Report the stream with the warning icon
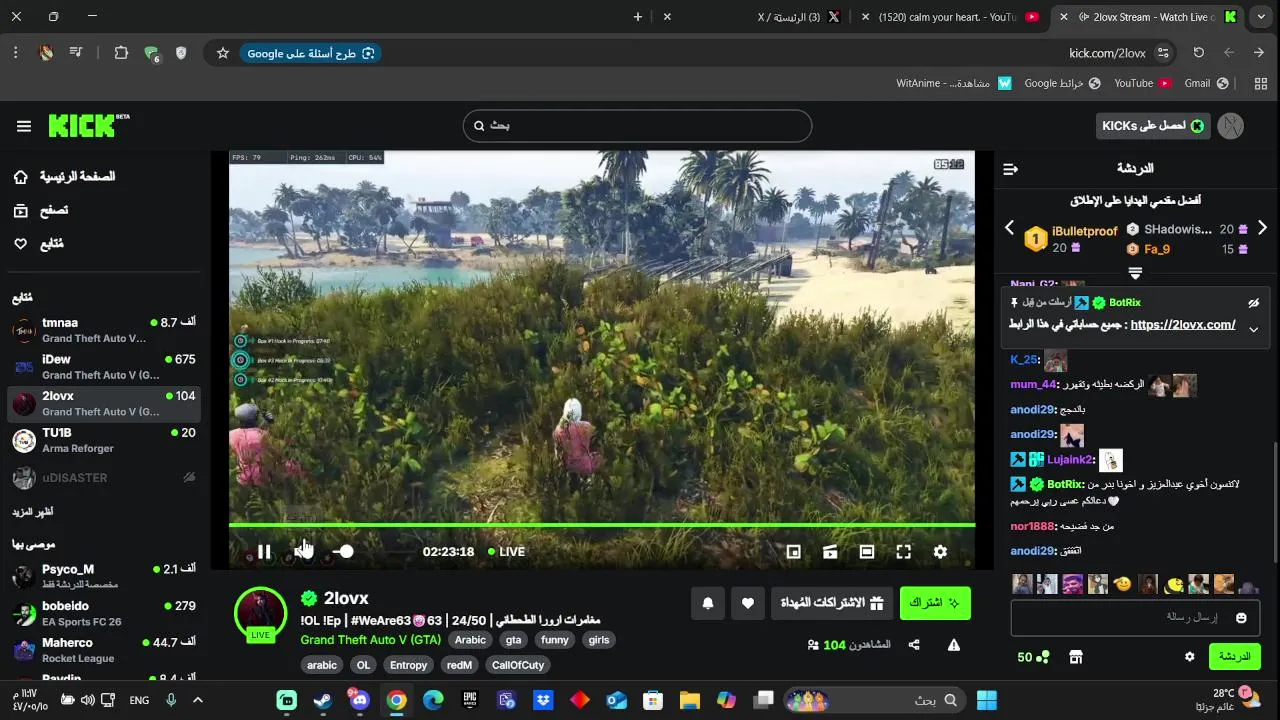This screenshot has width=1280, height=720. point(954,645)
